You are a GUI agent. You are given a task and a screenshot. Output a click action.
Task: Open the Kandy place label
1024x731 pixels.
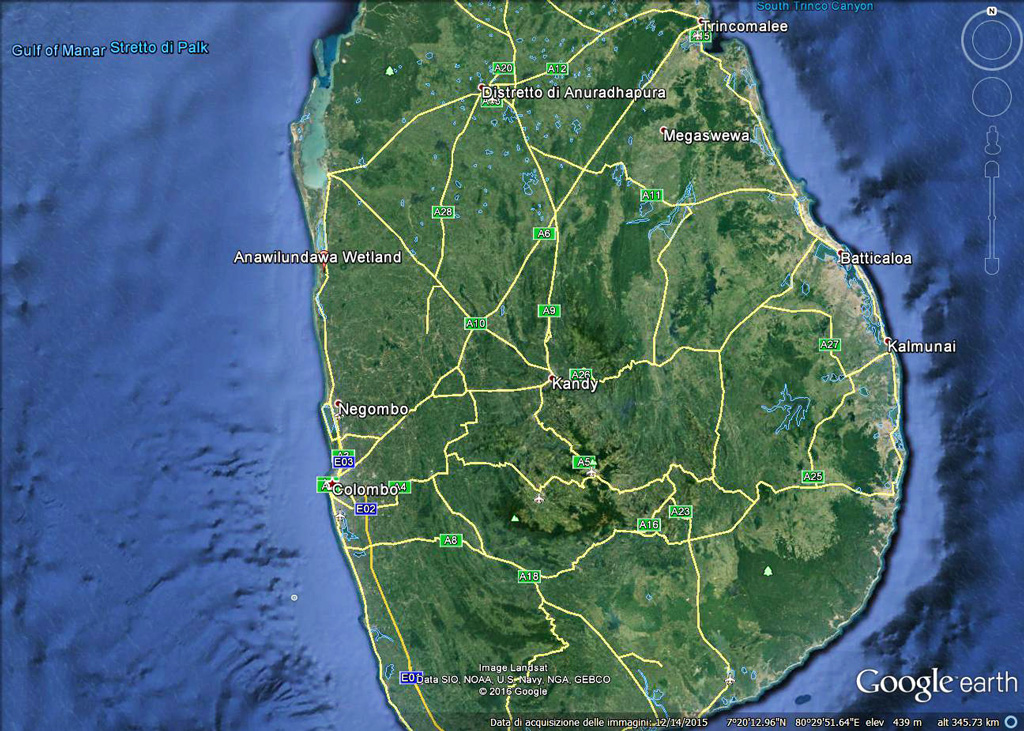click(575, 384)
